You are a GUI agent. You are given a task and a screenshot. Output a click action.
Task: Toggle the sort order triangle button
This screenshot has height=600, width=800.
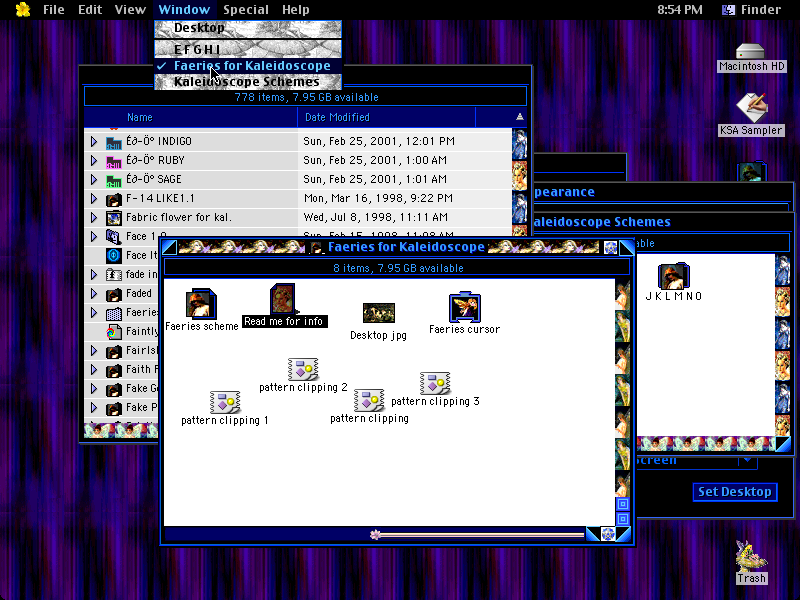point(519,117)
